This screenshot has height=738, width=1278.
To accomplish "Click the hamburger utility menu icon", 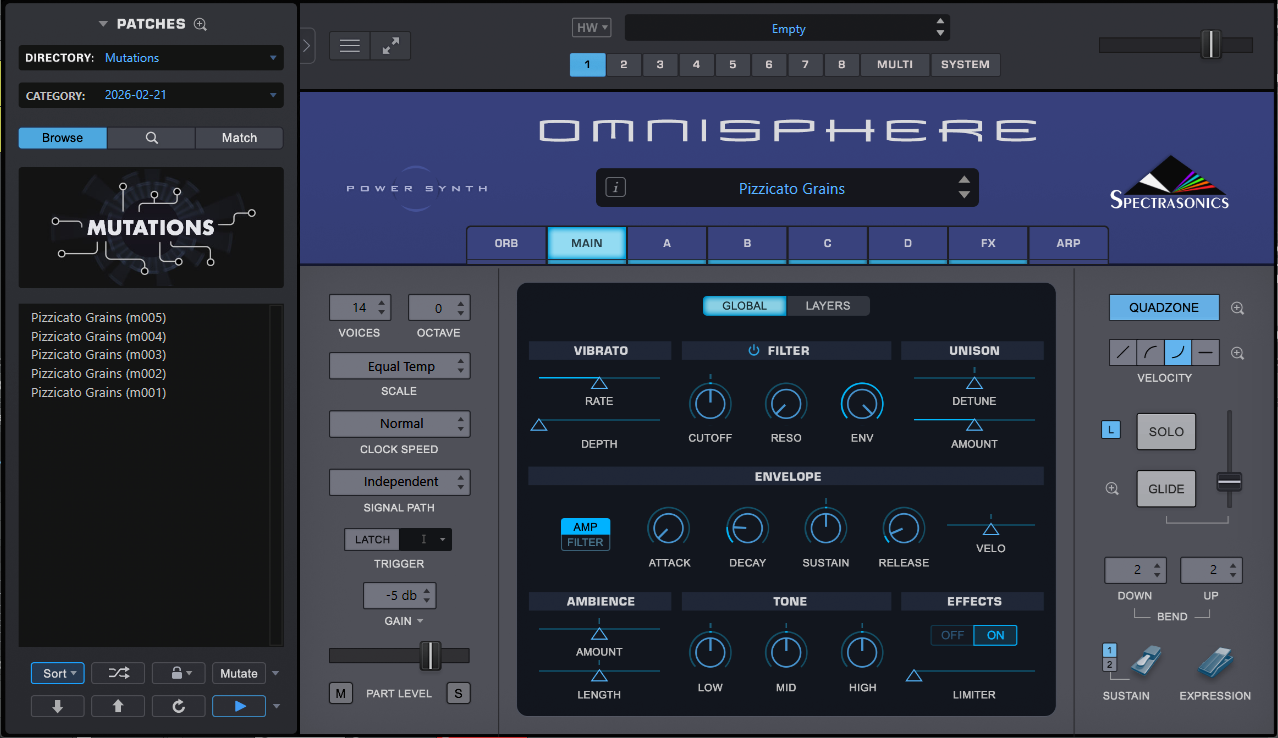I will 349,45.
